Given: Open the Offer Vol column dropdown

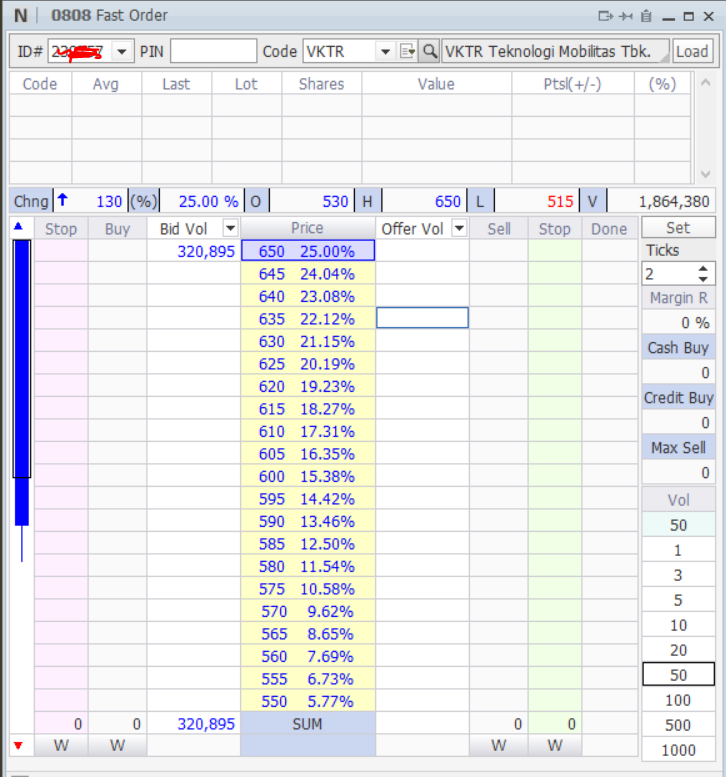Looking at the screenshot, I should click(x=459, y=228).
